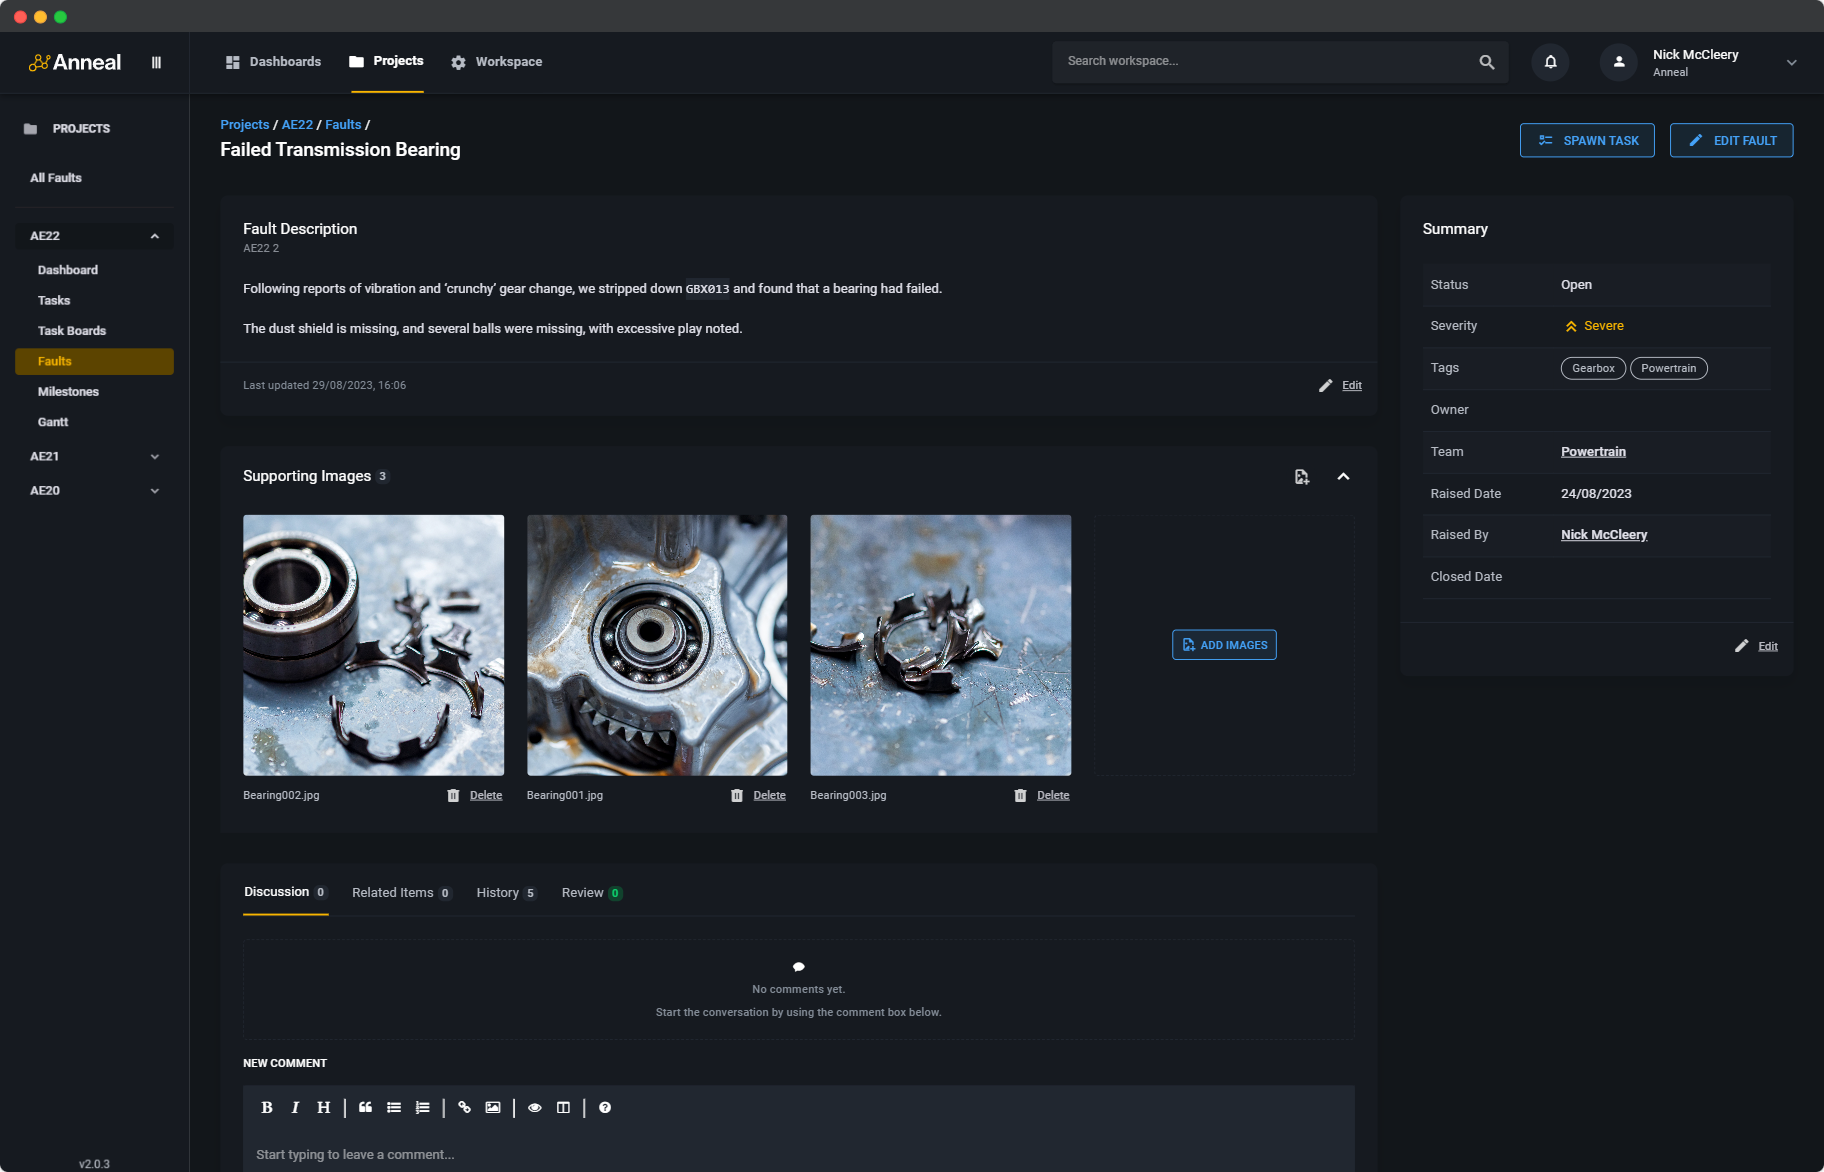Click the notifications bell icon
This screenshot has width=1824, height=1172.
click(x=1550, y=62)
